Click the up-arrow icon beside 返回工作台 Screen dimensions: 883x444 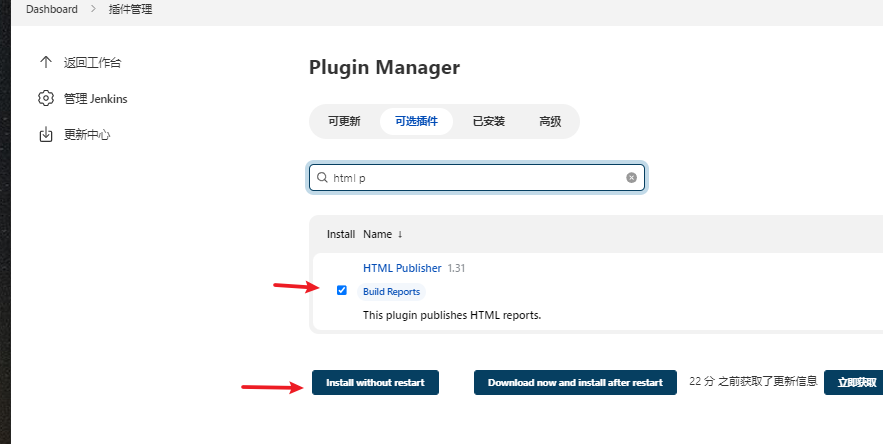click(46, 62)
